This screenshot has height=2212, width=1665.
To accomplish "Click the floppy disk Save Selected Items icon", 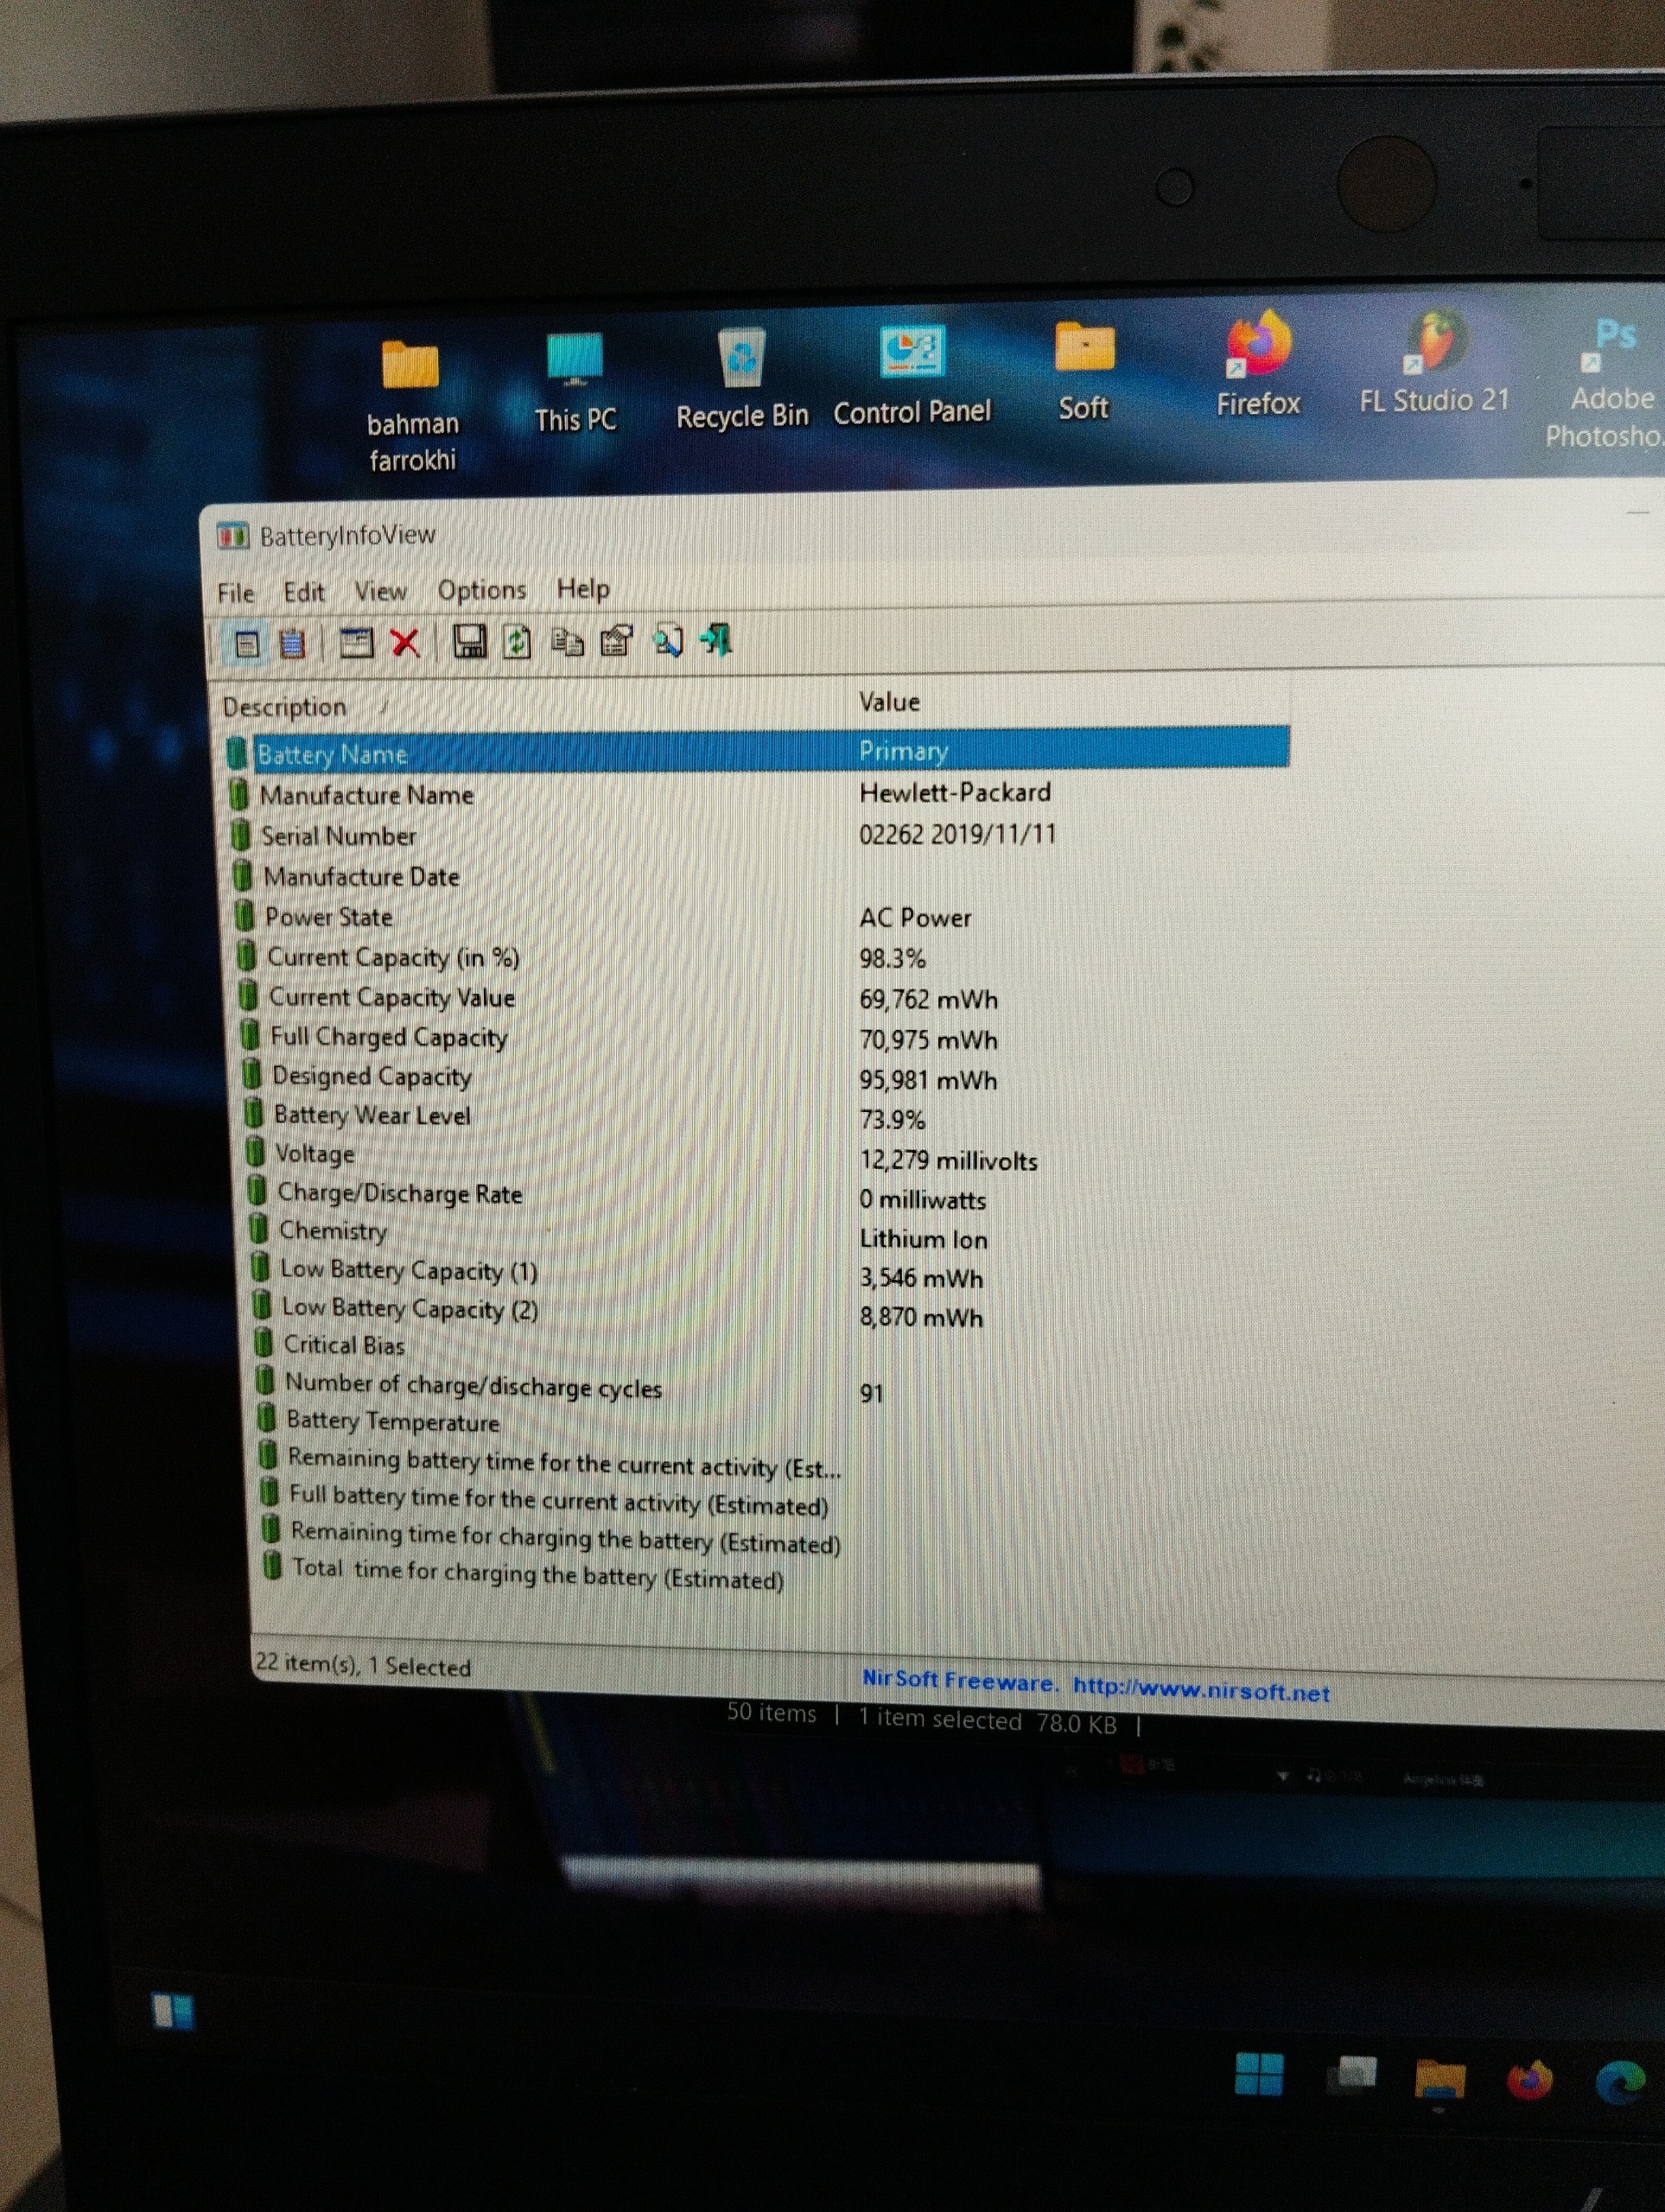I will (x=469, y=641).
